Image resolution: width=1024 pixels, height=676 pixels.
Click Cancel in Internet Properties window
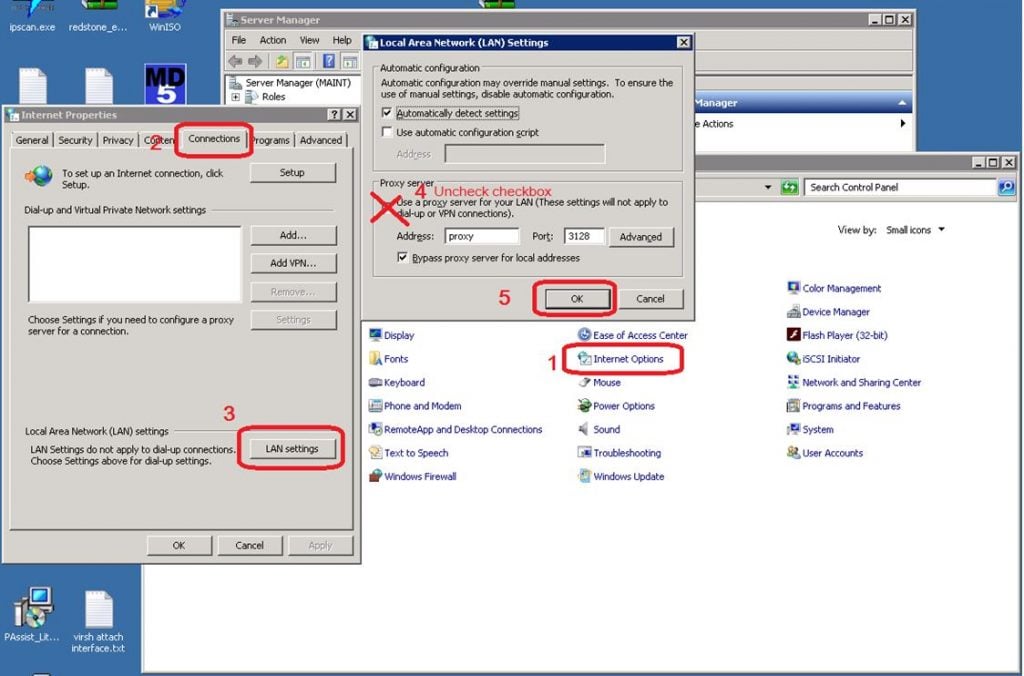249,545
